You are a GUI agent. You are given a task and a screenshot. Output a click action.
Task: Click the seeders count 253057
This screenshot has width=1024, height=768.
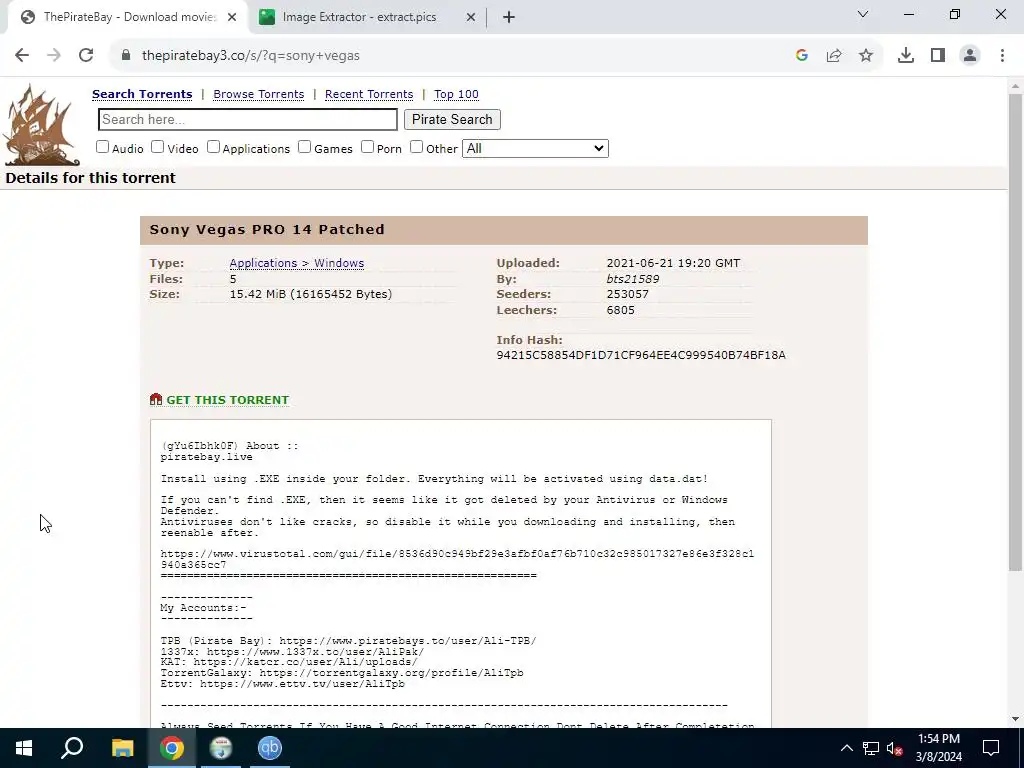pos(628,294)
